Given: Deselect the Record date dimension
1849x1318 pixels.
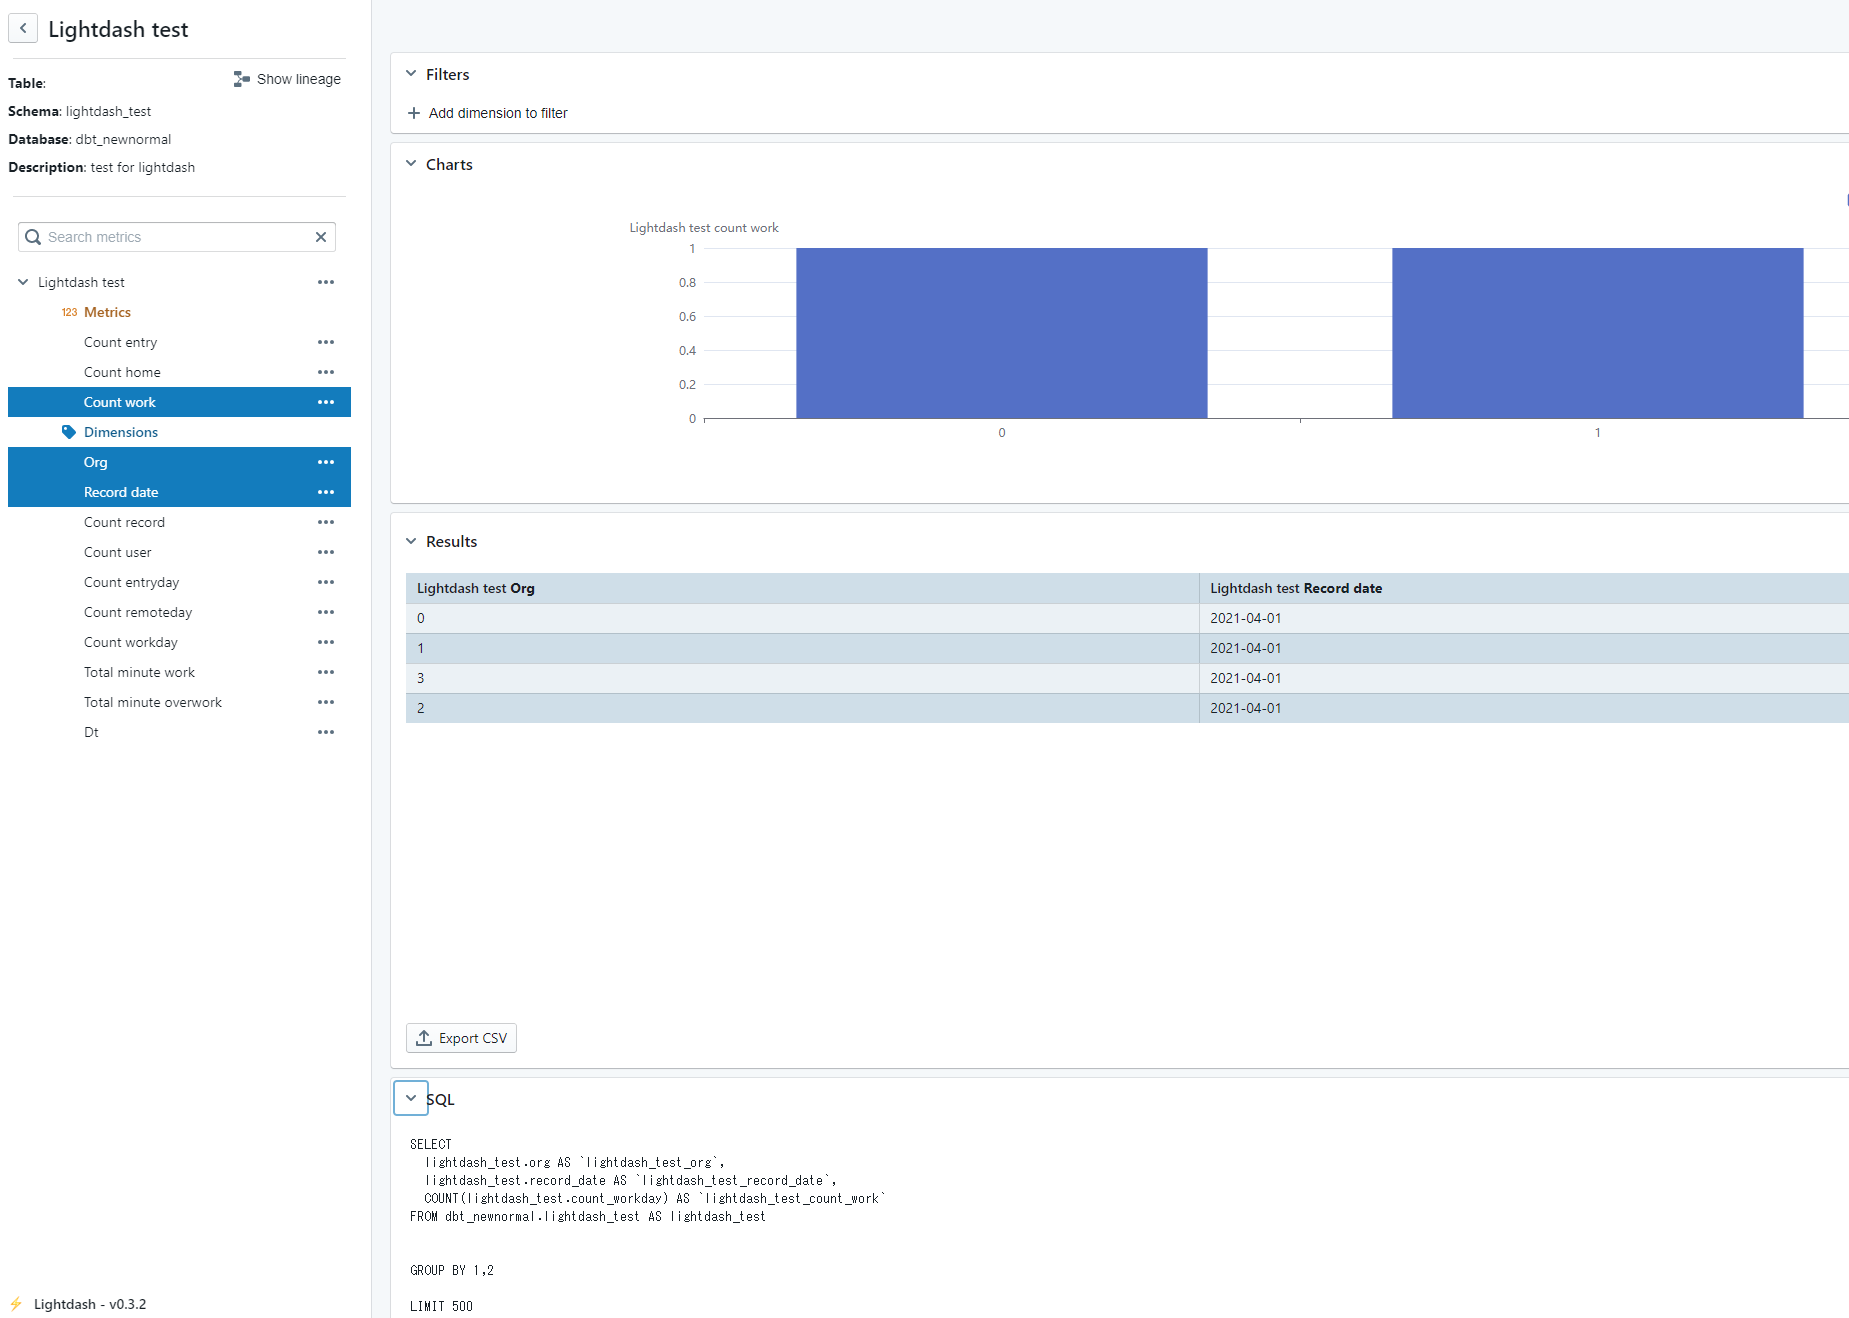Looking at the screenshot, I should click(x=121, y=492).
